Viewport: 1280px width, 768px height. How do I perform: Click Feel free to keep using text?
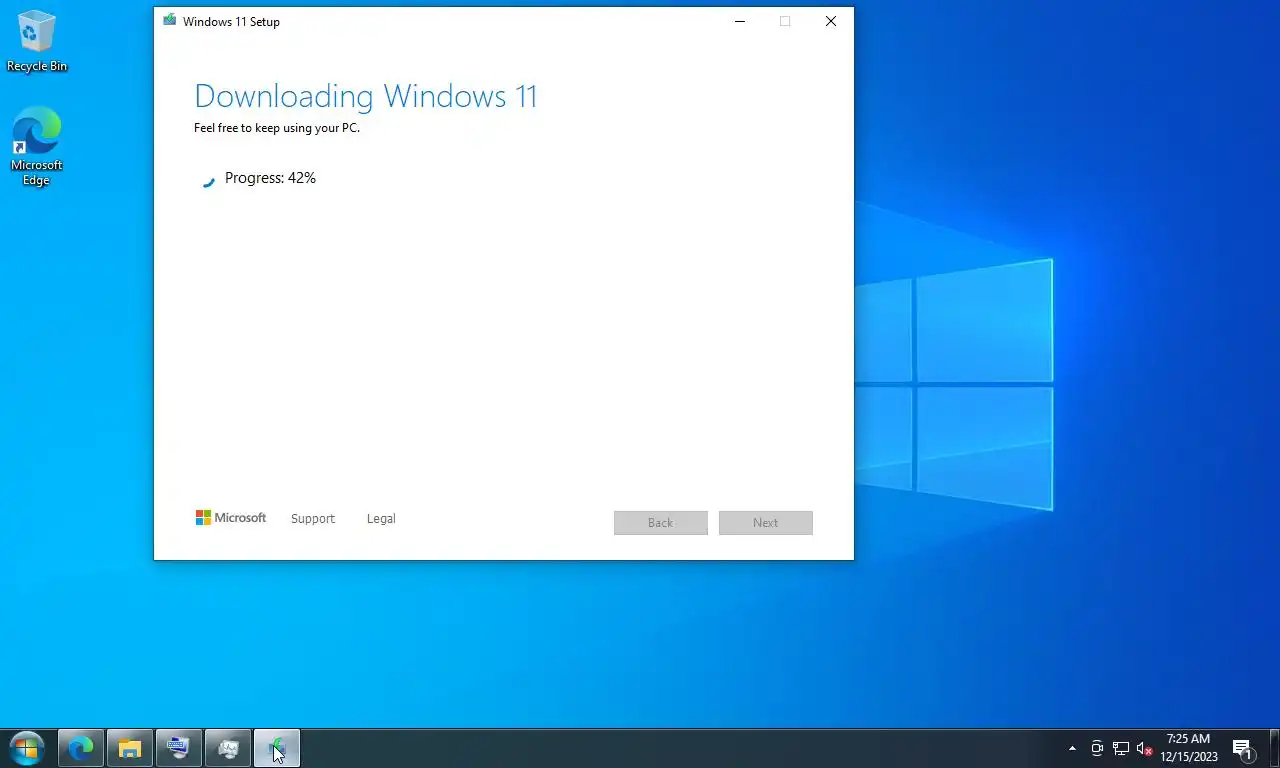coord(277,128)
